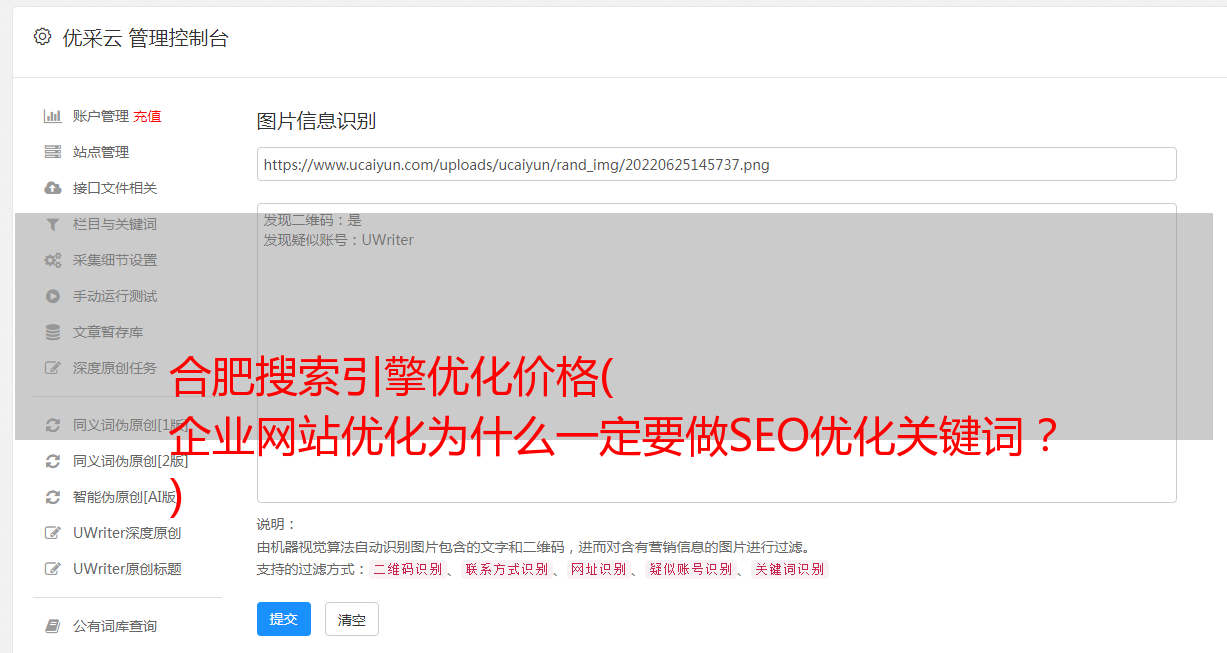The image size is (1227, 653).
Task: Open 采集细节设置 page
Action: pyautogui.click(x=115, y=260)
